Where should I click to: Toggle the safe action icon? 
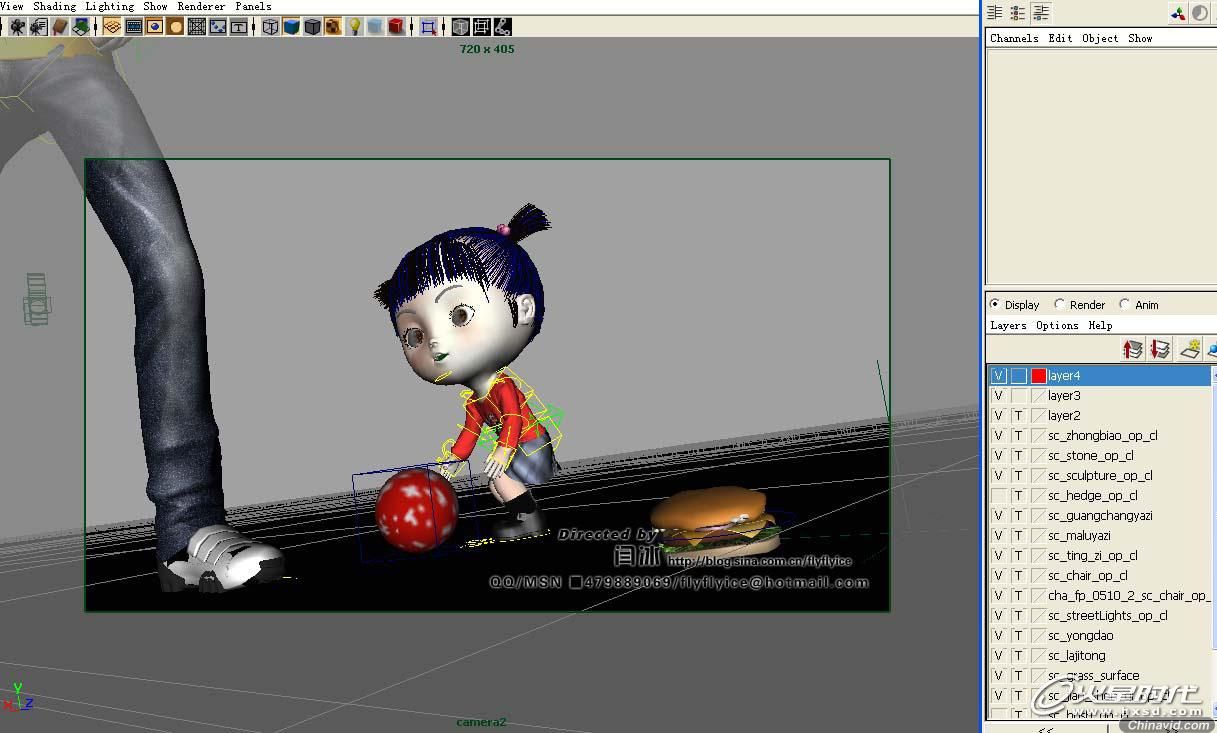pyautogui.click(x=217, y=27)
